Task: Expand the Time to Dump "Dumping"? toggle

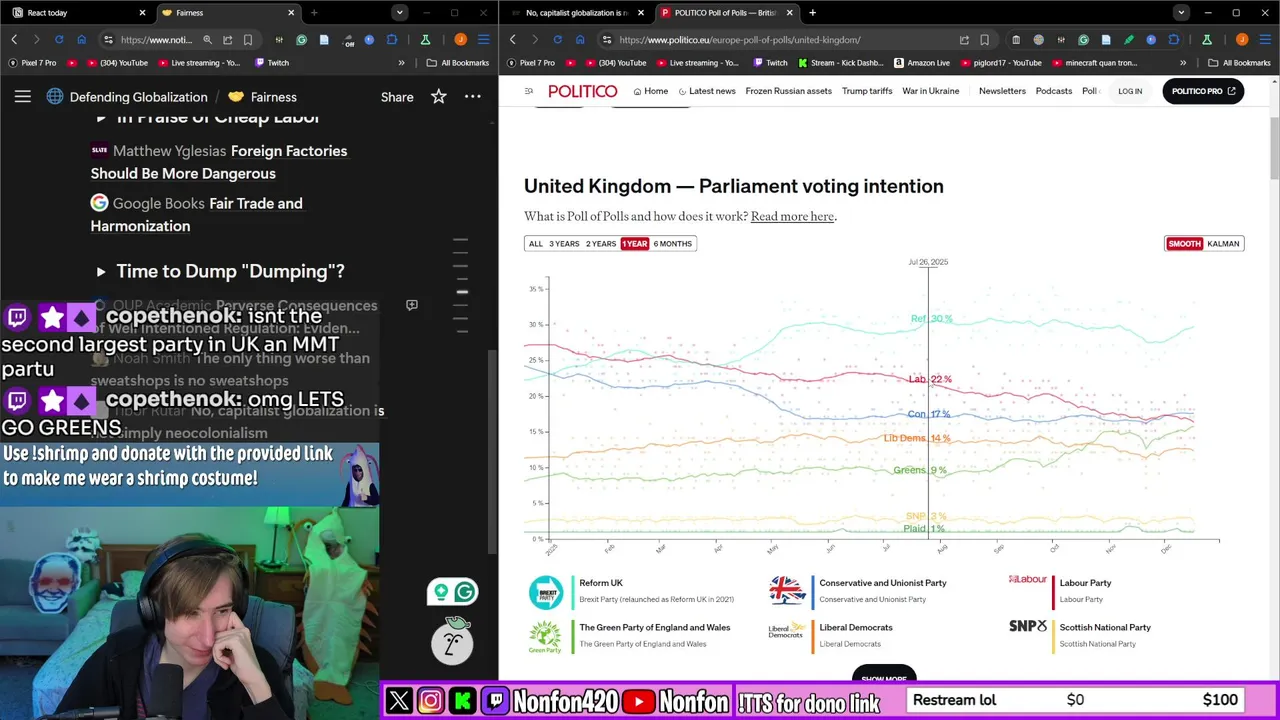Action: click(x=101, y=272)
